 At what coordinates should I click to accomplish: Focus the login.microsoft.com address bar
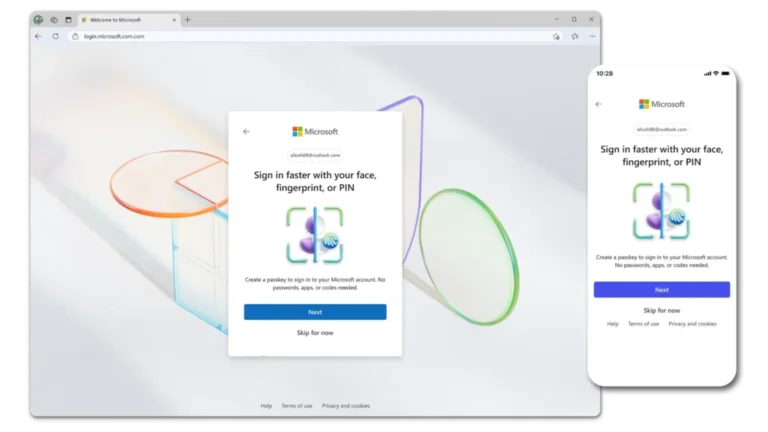click(x=313, y=36)
